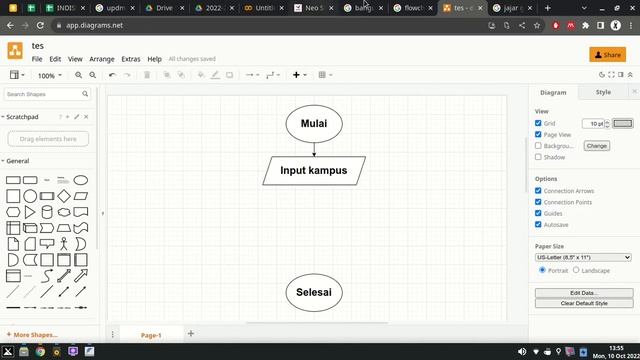Click the background Change button
This screenshot has width=640, height=360.
[x=597, y=146]
